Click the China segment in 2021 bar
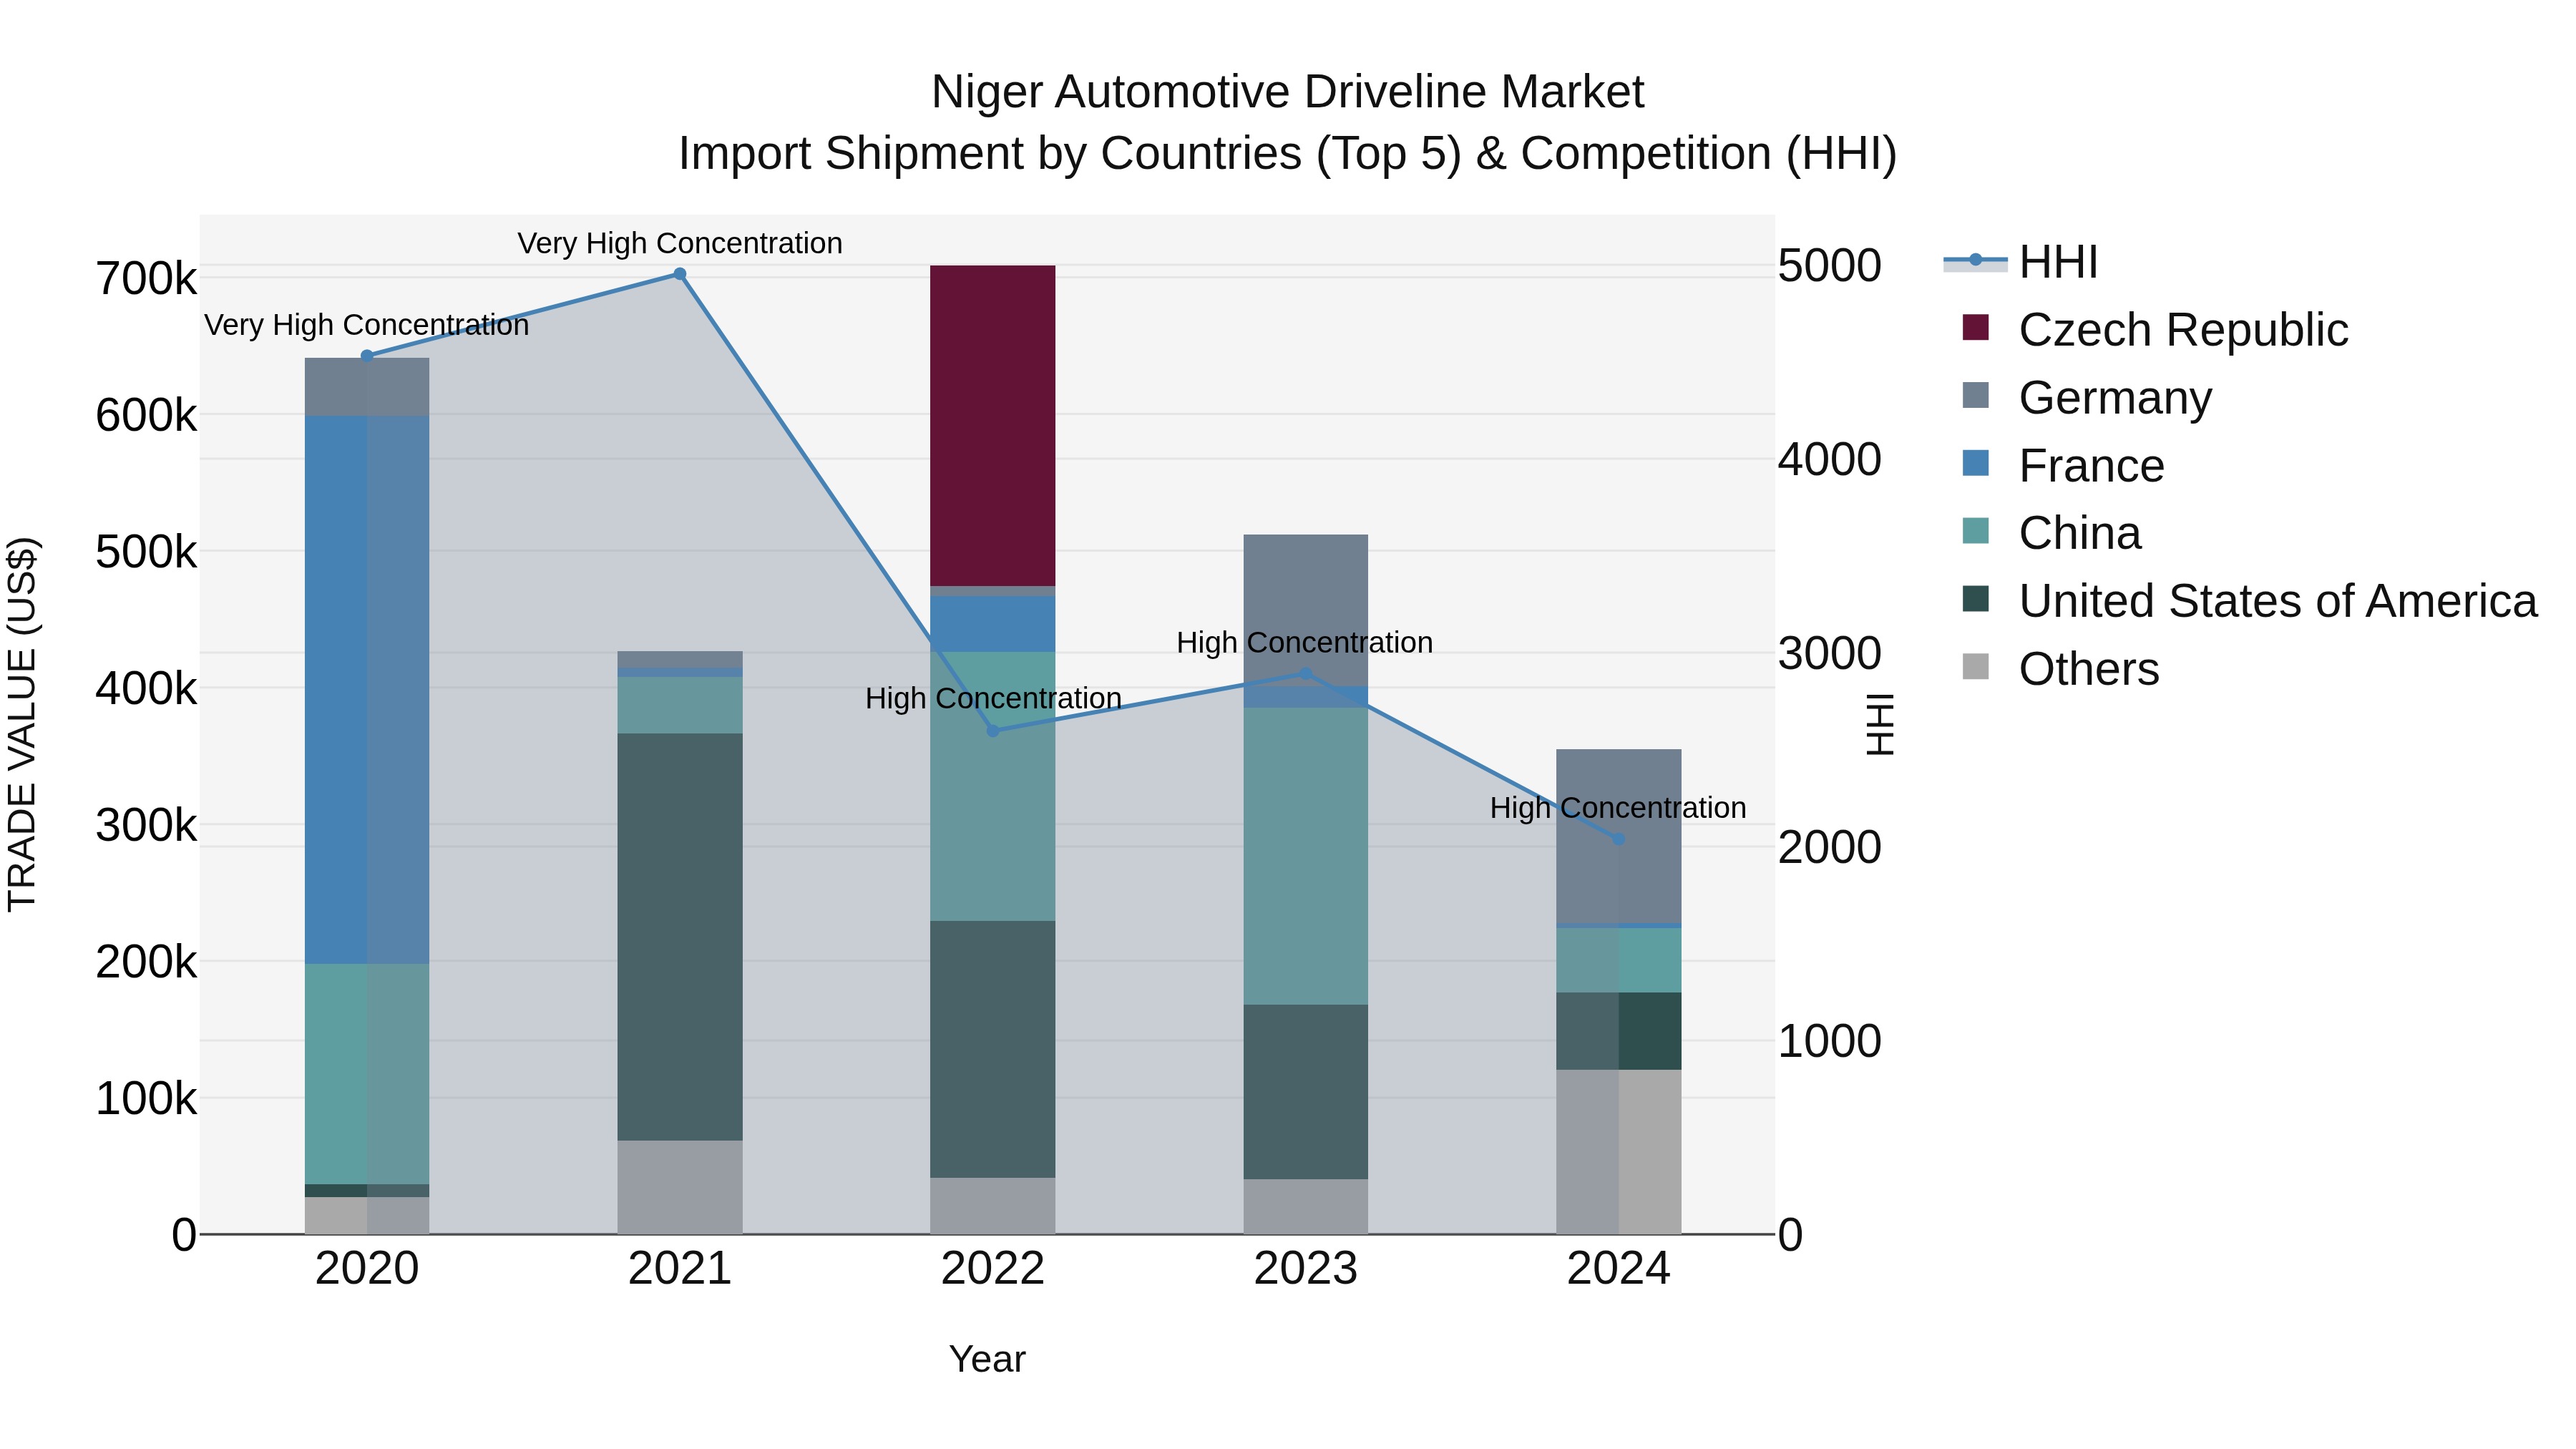 pos(680,705)
